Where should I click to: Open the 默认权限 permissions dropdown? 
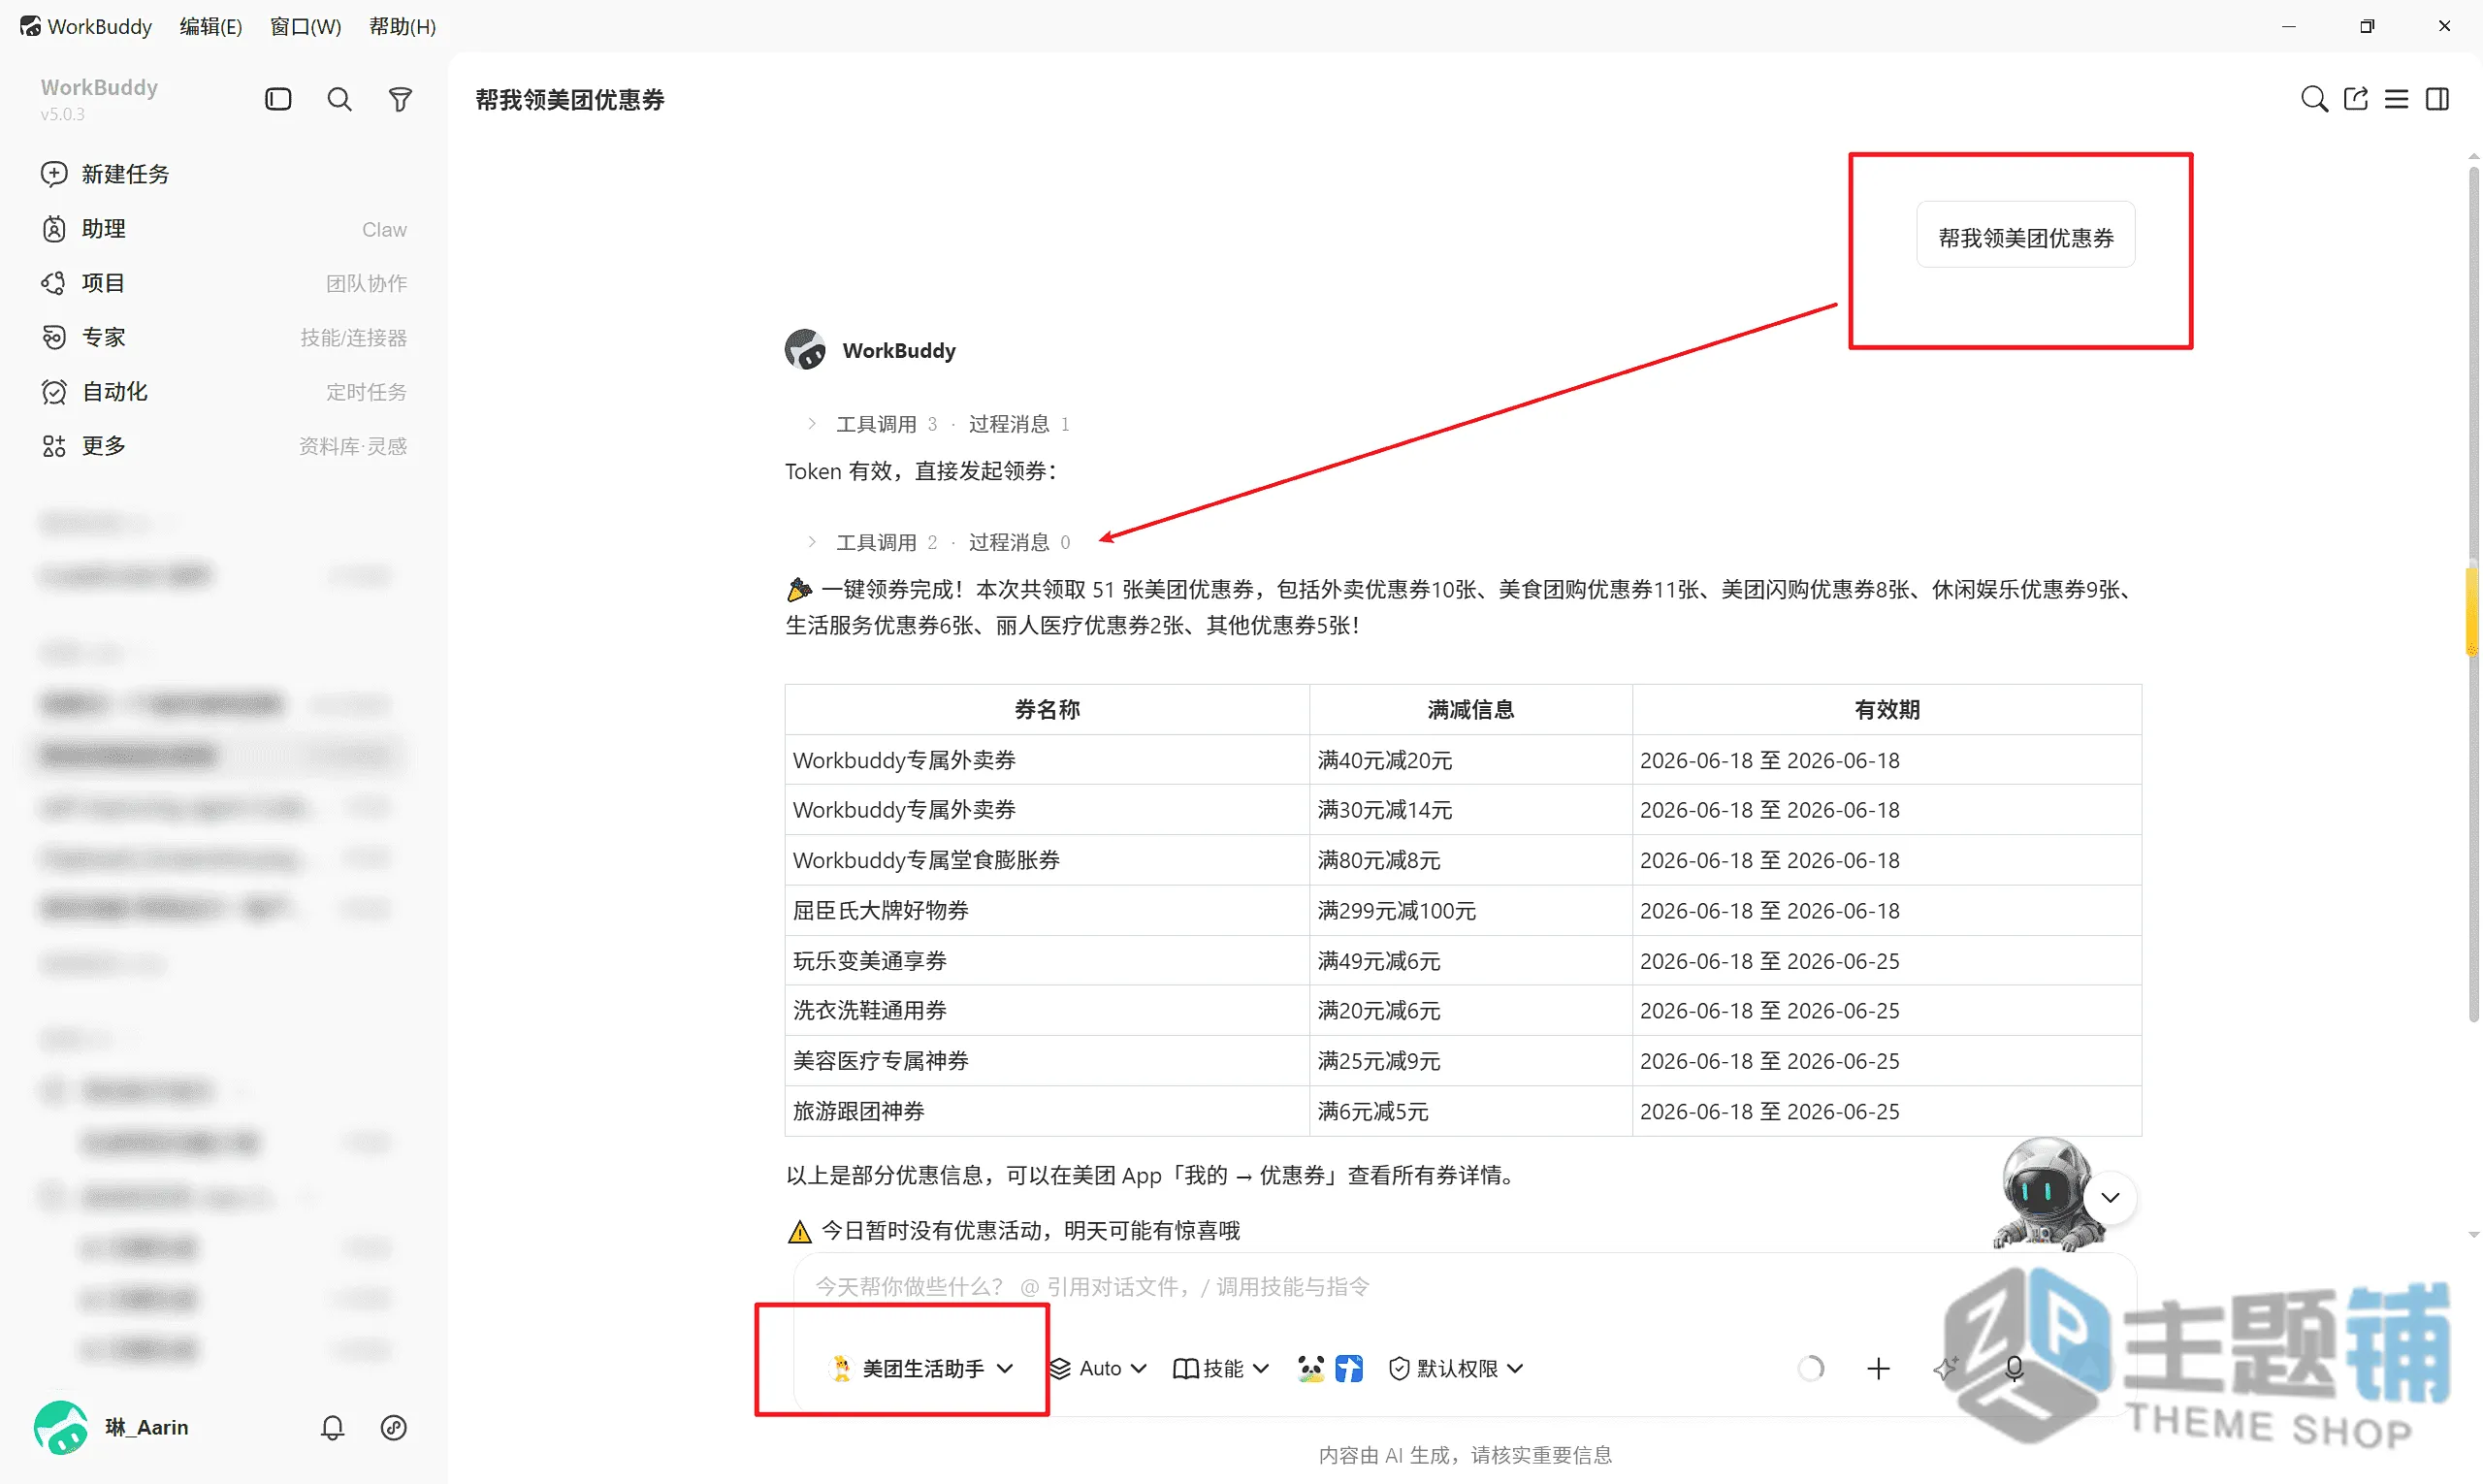tap(1456, 1368)
